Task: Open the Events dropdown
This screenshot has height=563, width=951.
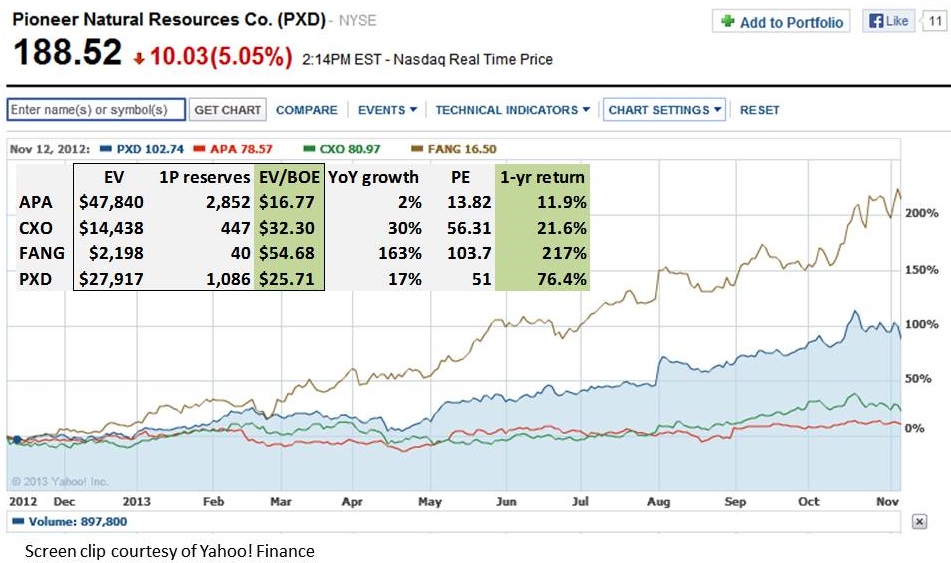Action: pyautogui.click(x=387, y=110)
